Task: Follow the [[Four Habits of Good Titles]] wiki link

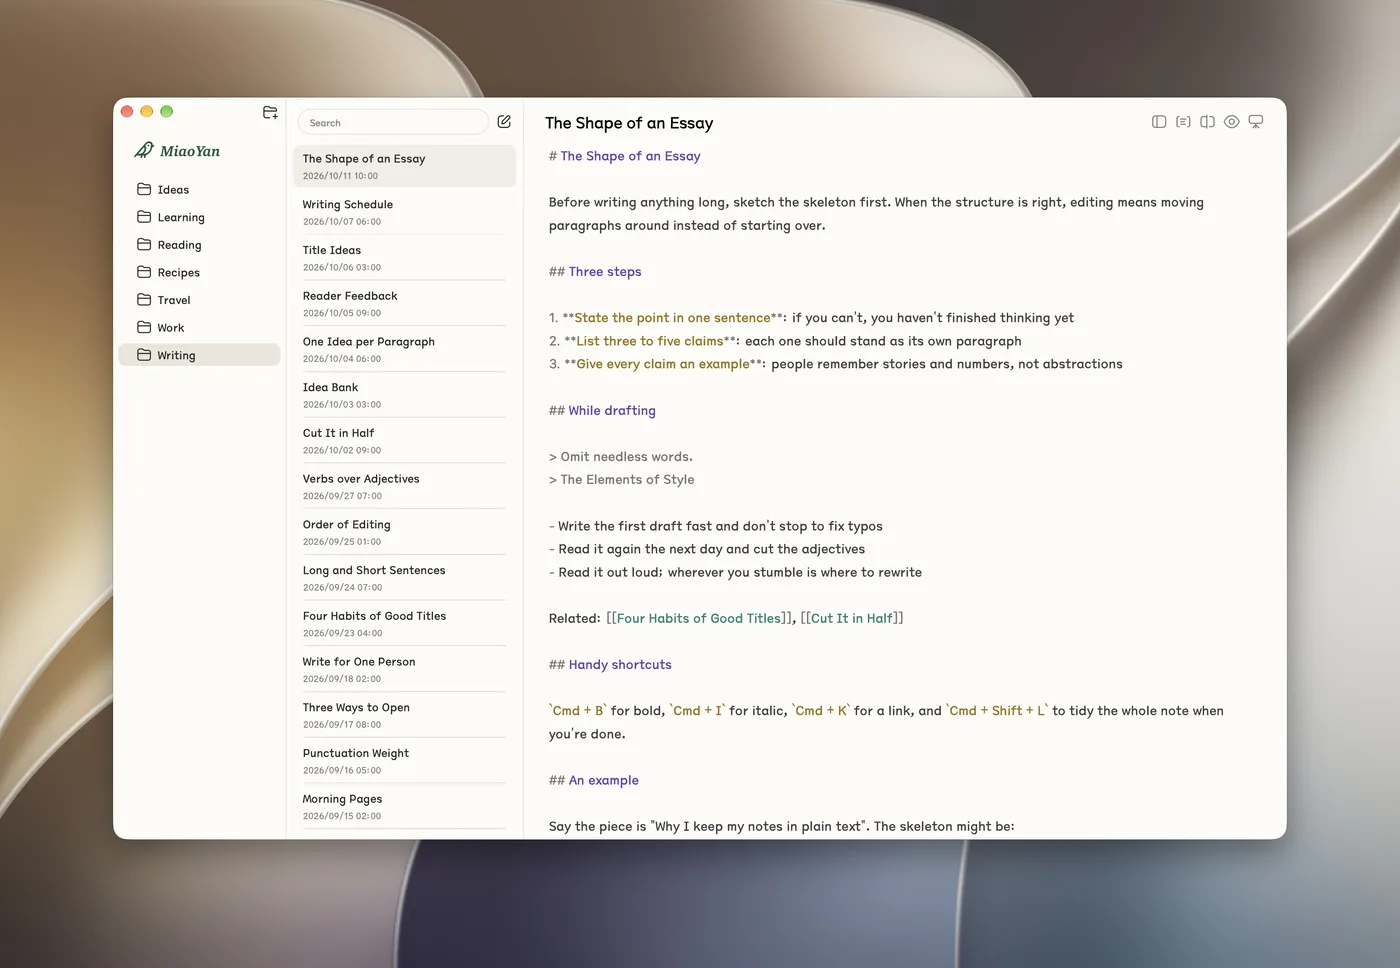Action: [701, 618]
